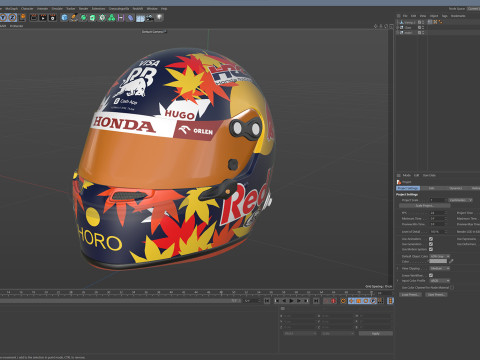Image resolution: width=480 pixels, height=360 pixels.
Task: Click the Scale Project button
Action: click(x=425, y=206)
